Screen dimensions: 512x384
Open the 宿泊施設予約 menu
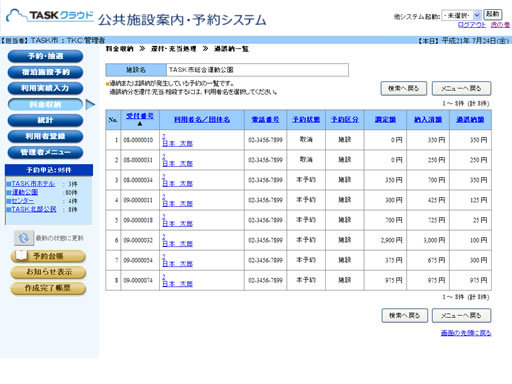pyautogui.click(x=45, y=72)
